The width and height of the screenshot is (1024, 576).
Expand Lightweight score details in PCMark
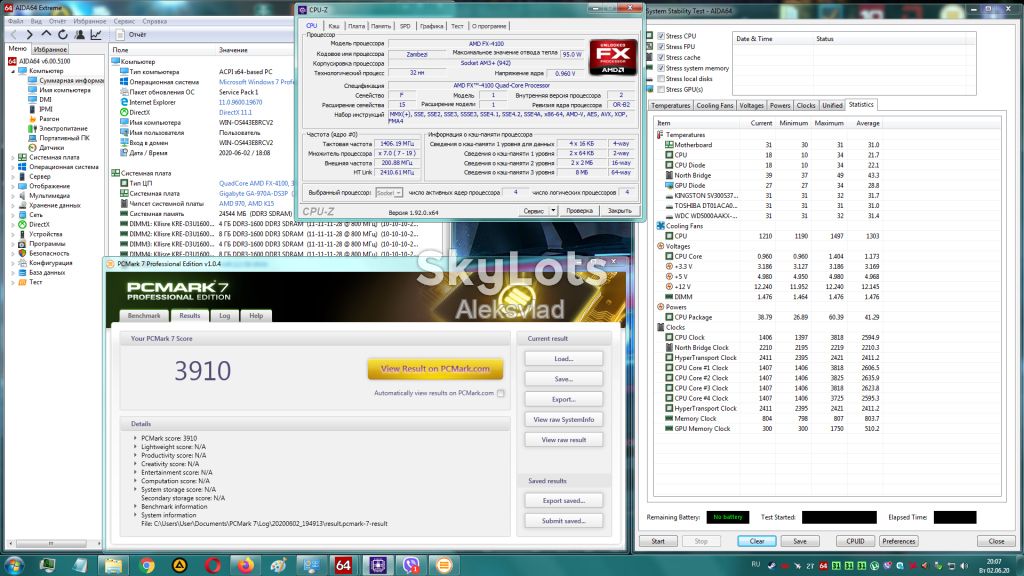(x=135, y=447)
